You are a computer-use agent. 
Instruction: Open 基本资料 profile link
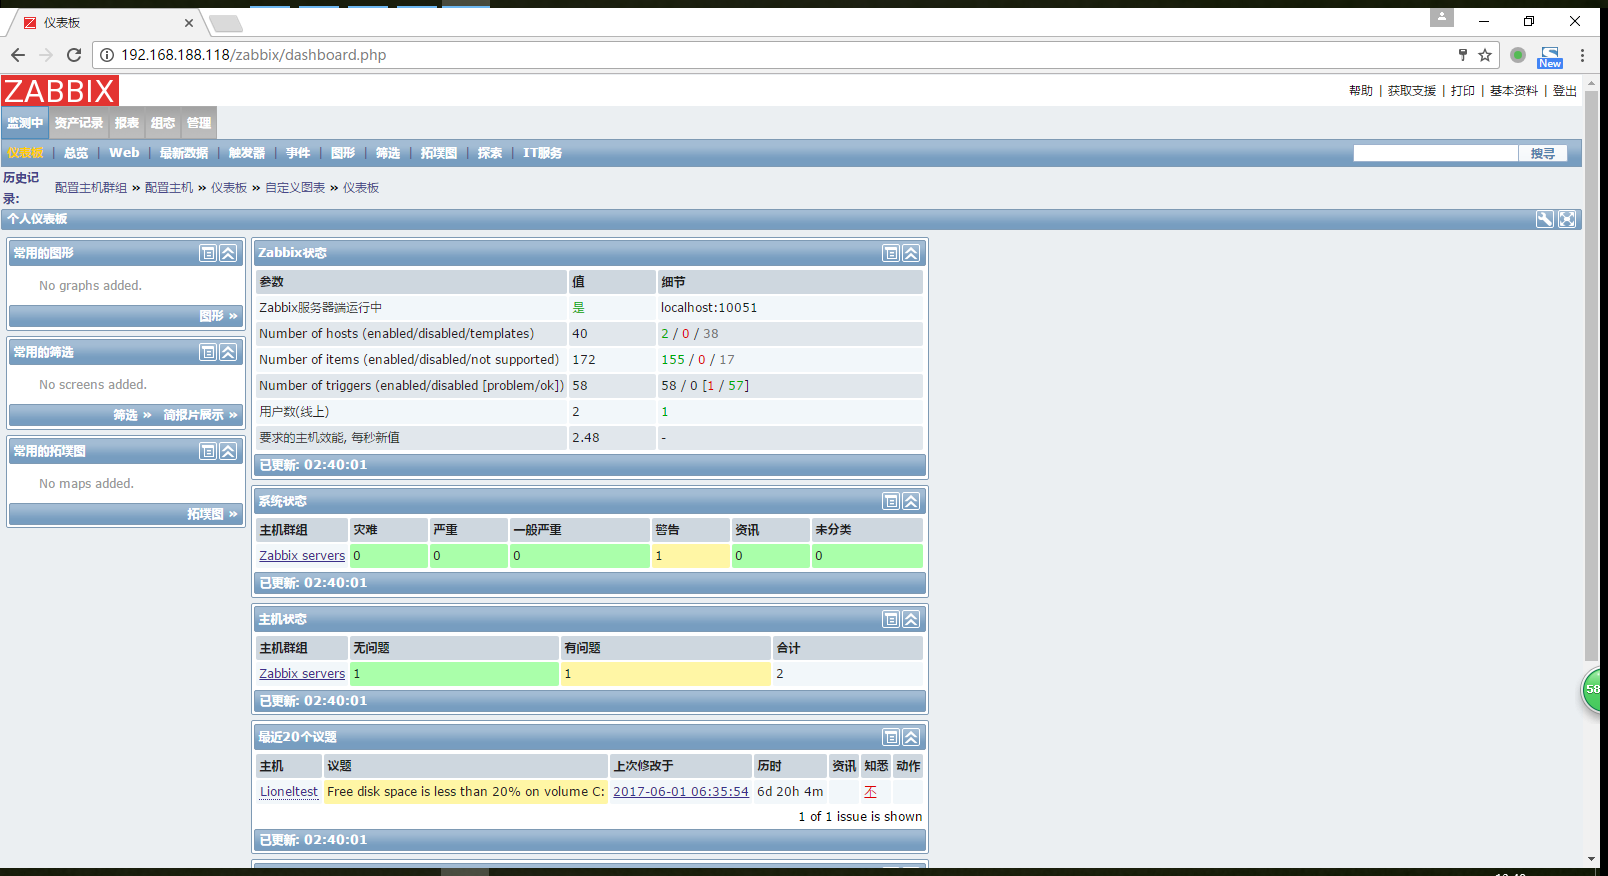1514,91
